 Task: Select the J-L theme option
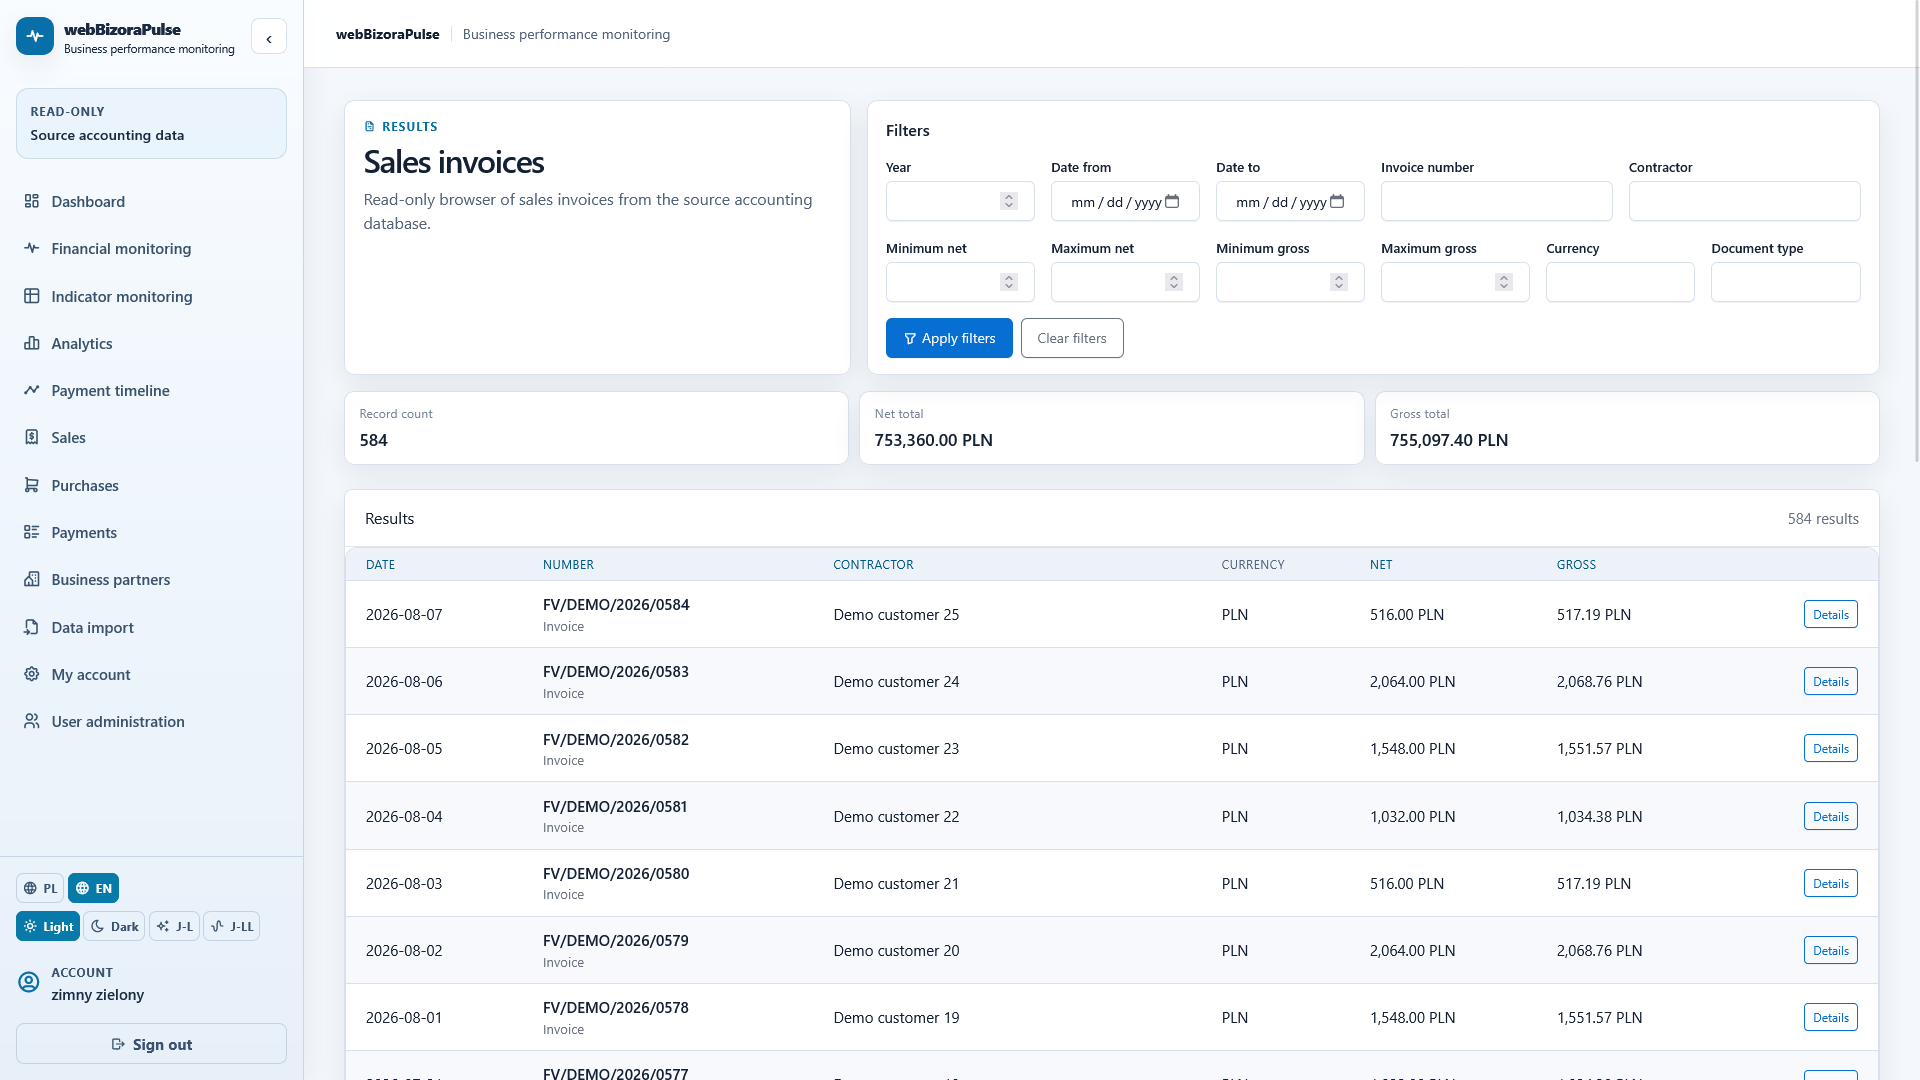pyautogui.click(x=174, y=926)
